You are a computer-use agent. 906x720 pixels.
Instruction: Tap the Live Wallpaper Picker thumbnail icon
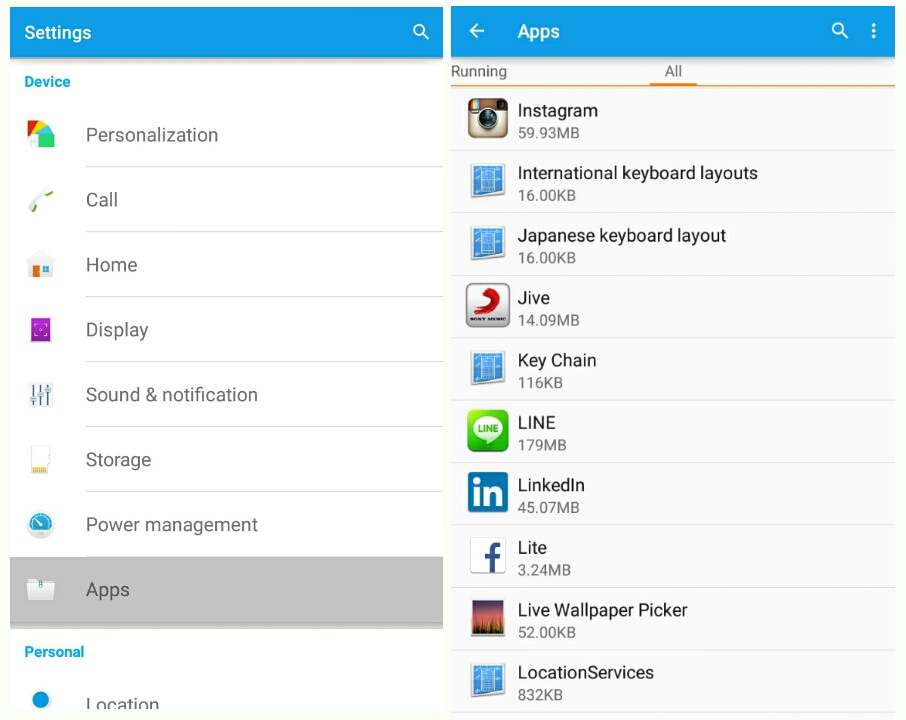[488, 618]
